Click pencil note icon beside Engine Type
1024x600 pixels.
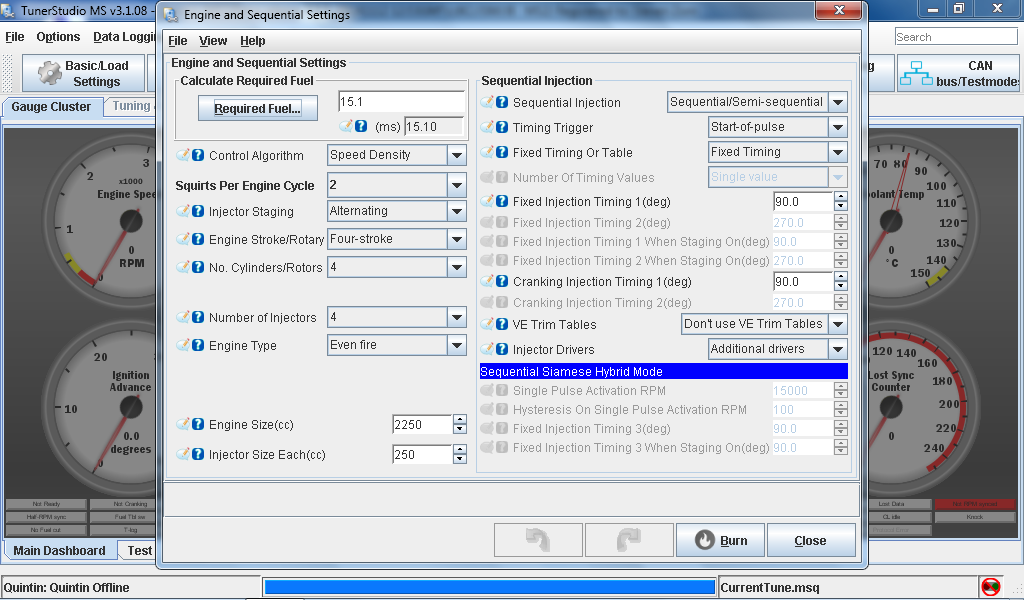pos(183,345)
